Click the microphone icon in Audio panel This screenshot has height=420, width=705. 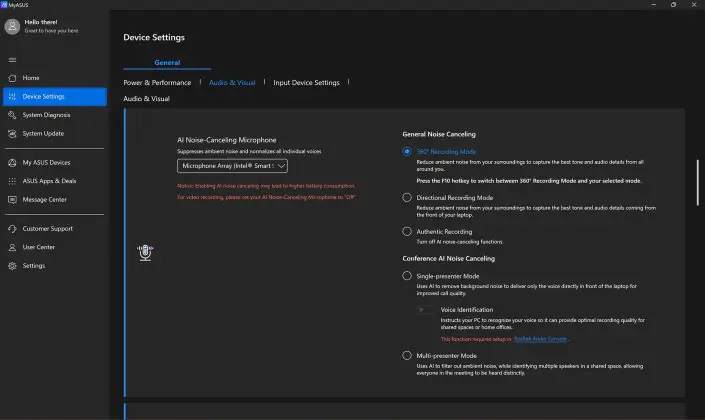(145, 253)
